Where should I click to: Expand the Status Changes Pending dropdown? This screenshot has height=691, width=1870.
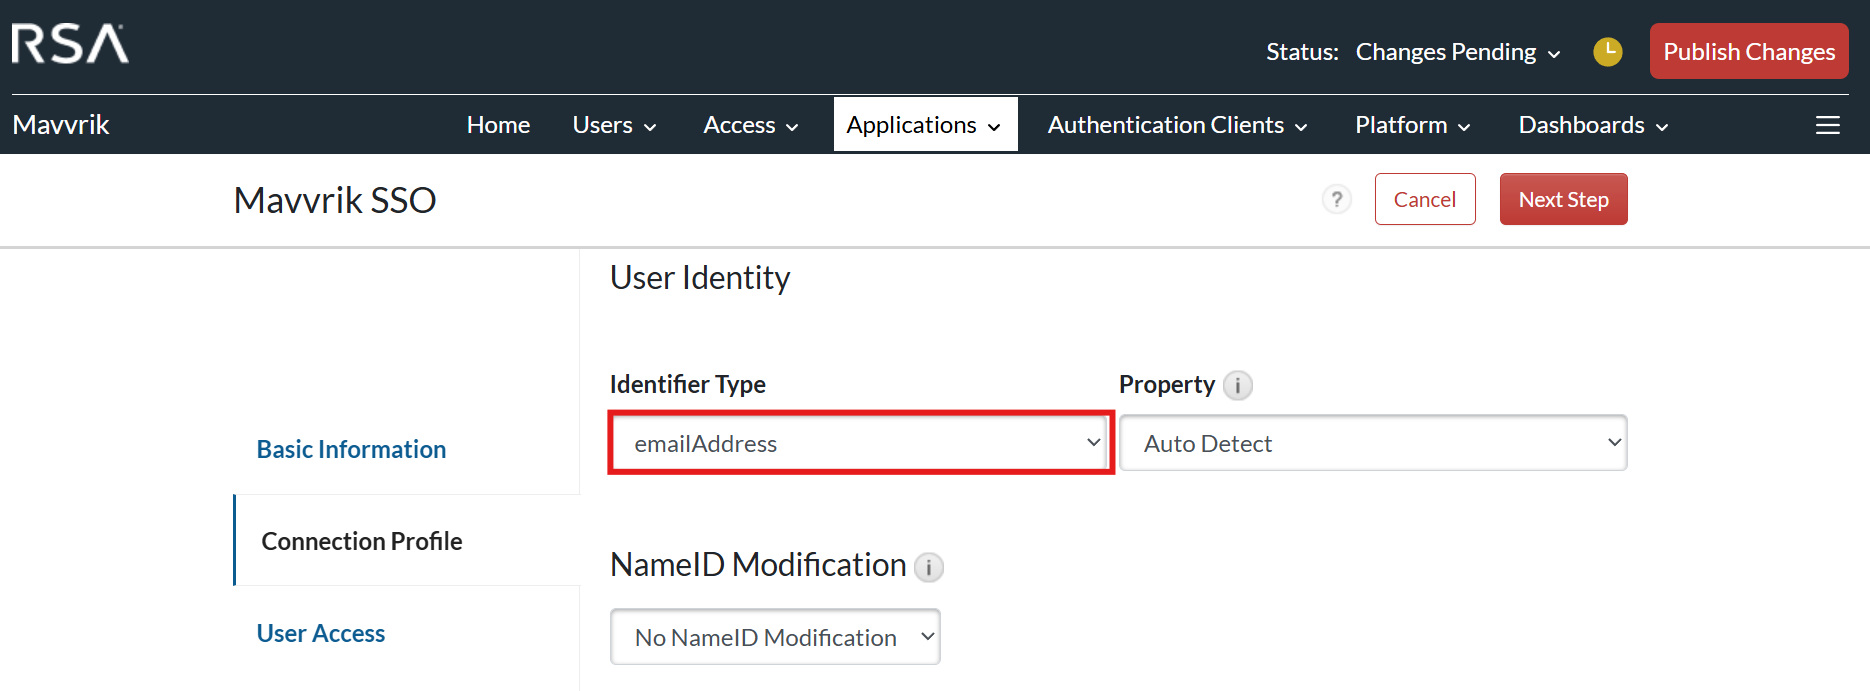point(1458,52)
